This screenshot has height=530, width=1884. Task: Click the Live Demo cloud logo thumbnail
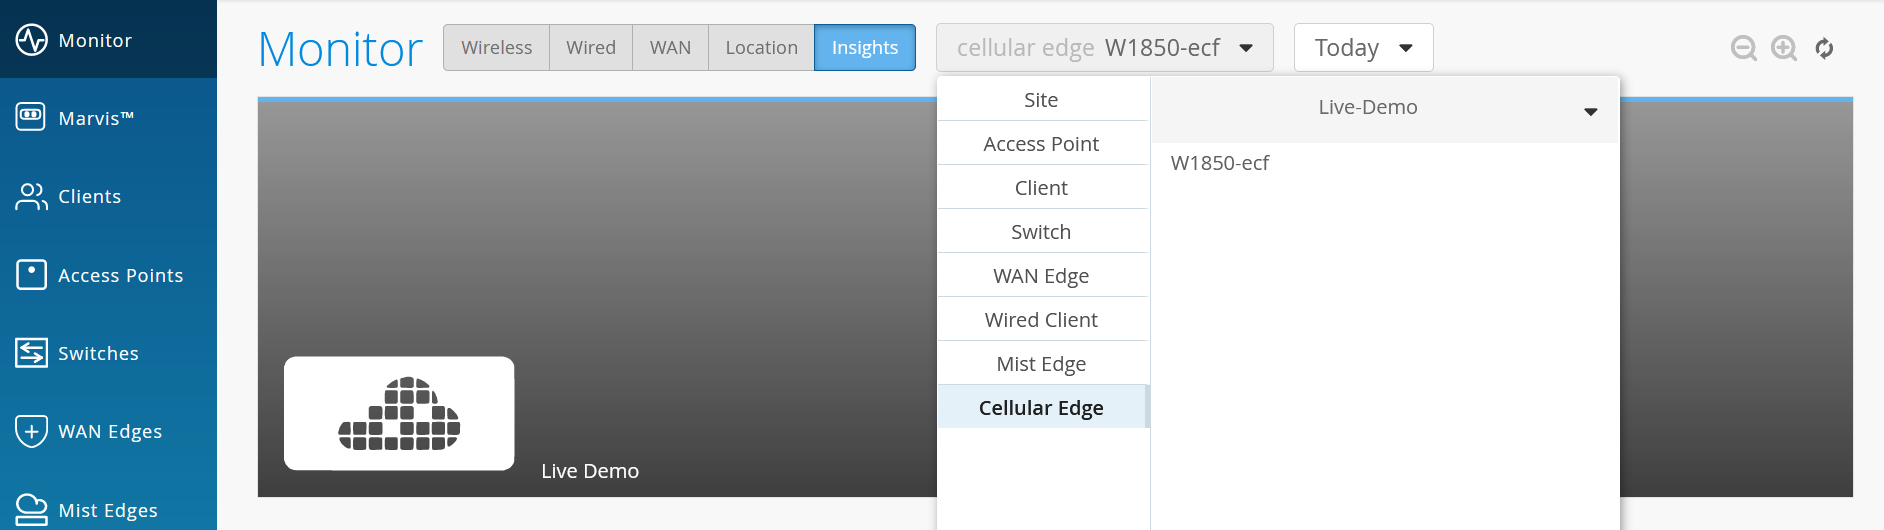pyautogui.click(x=399, y=413)
